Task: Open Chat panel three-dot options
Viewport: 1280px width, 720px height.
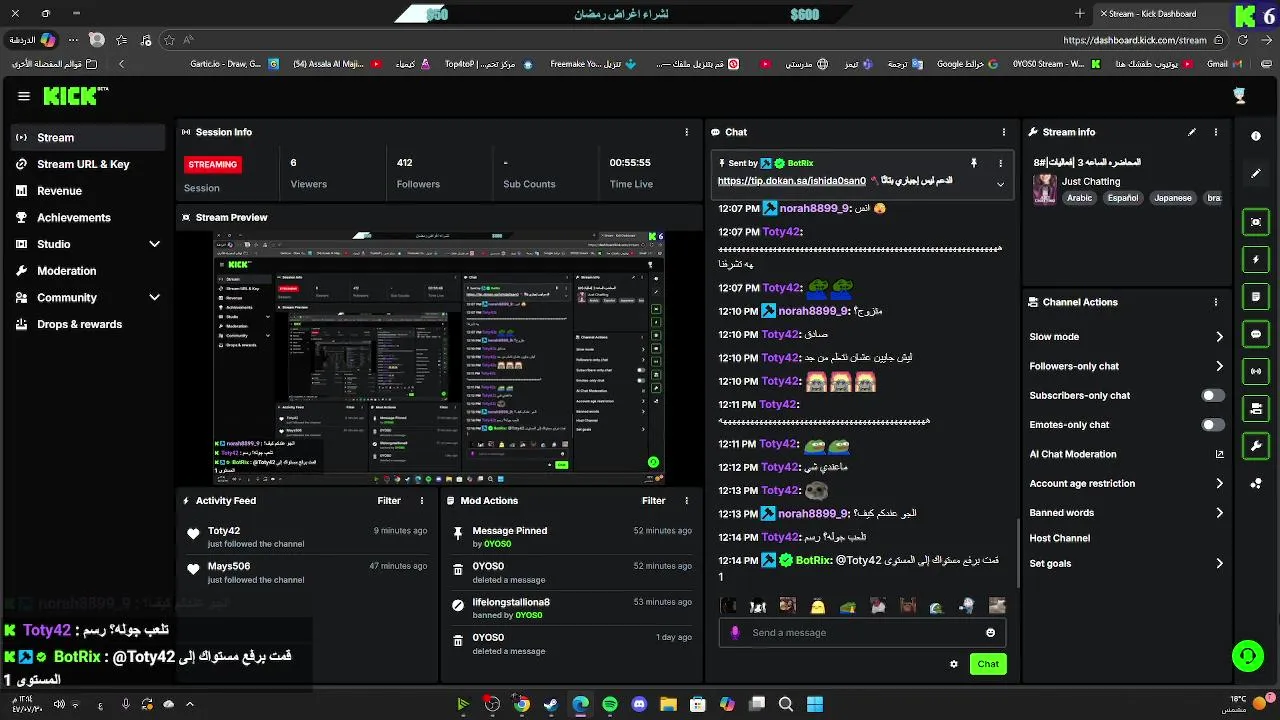Action: (1004, 132)
